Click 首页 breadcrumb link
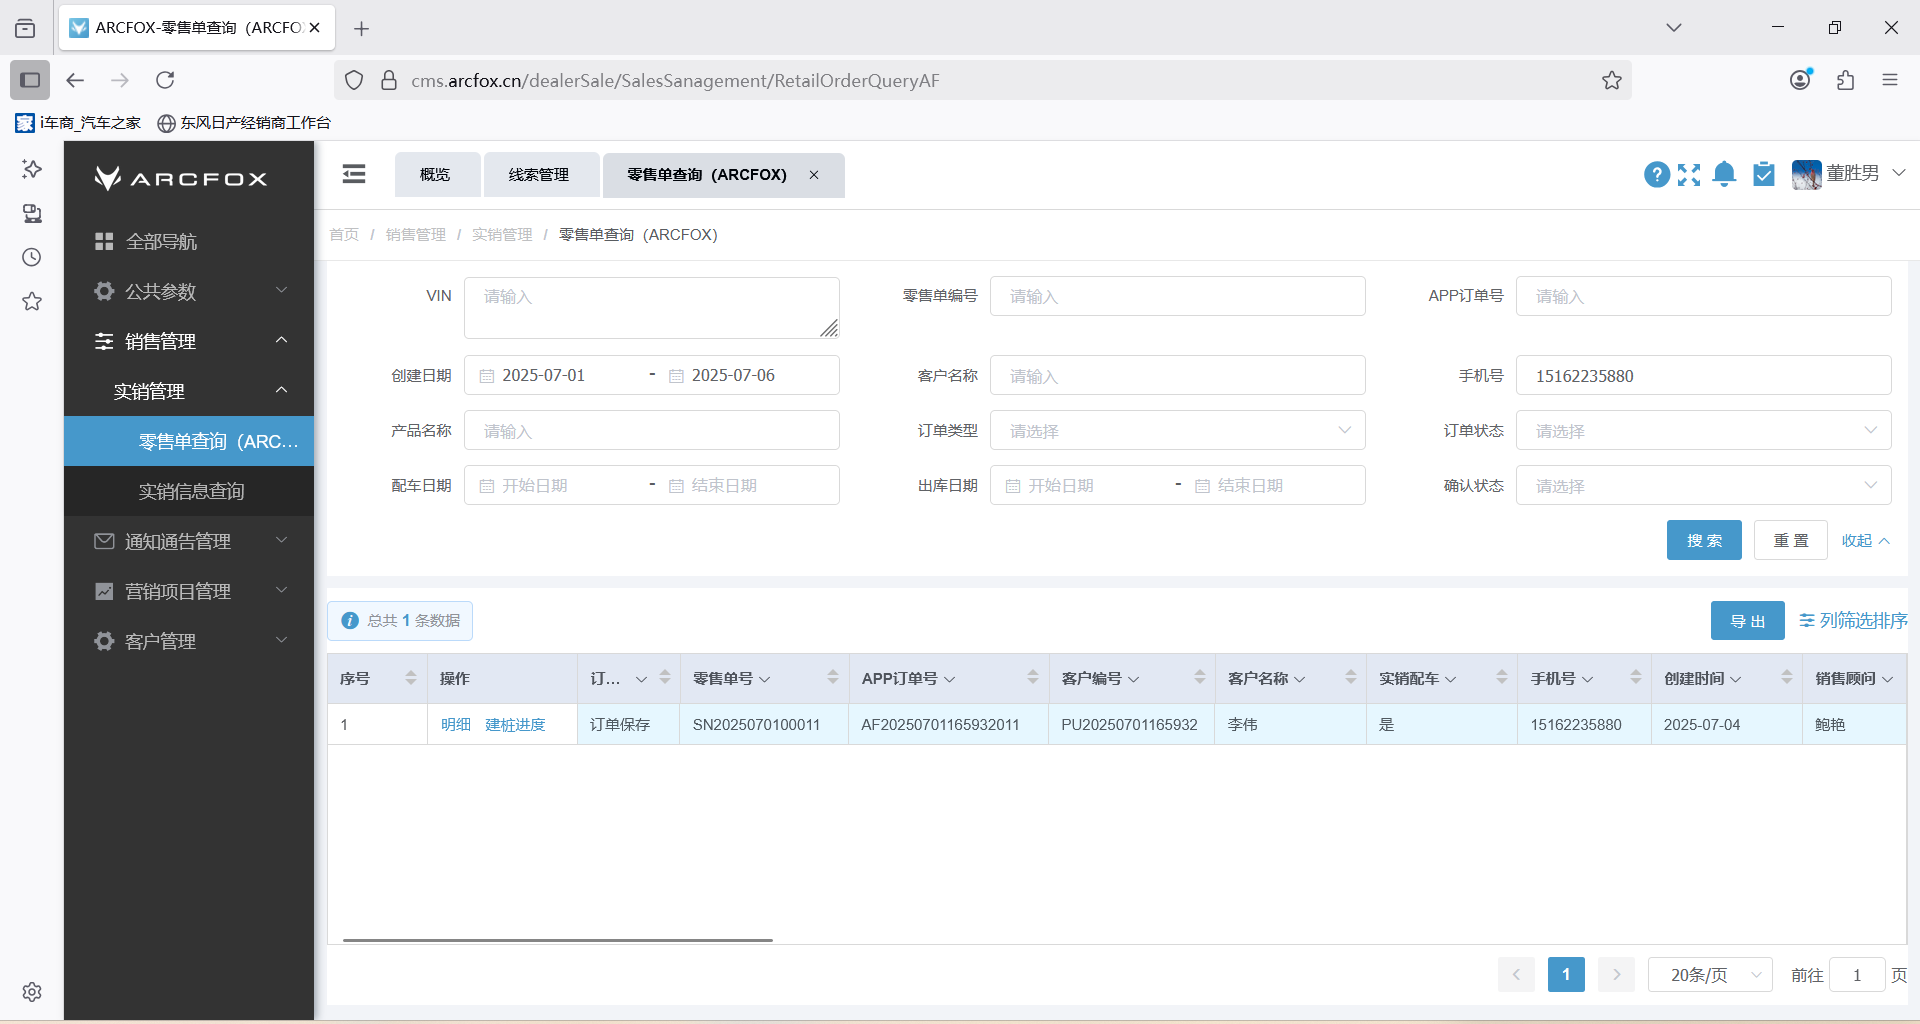 (344, 234)
